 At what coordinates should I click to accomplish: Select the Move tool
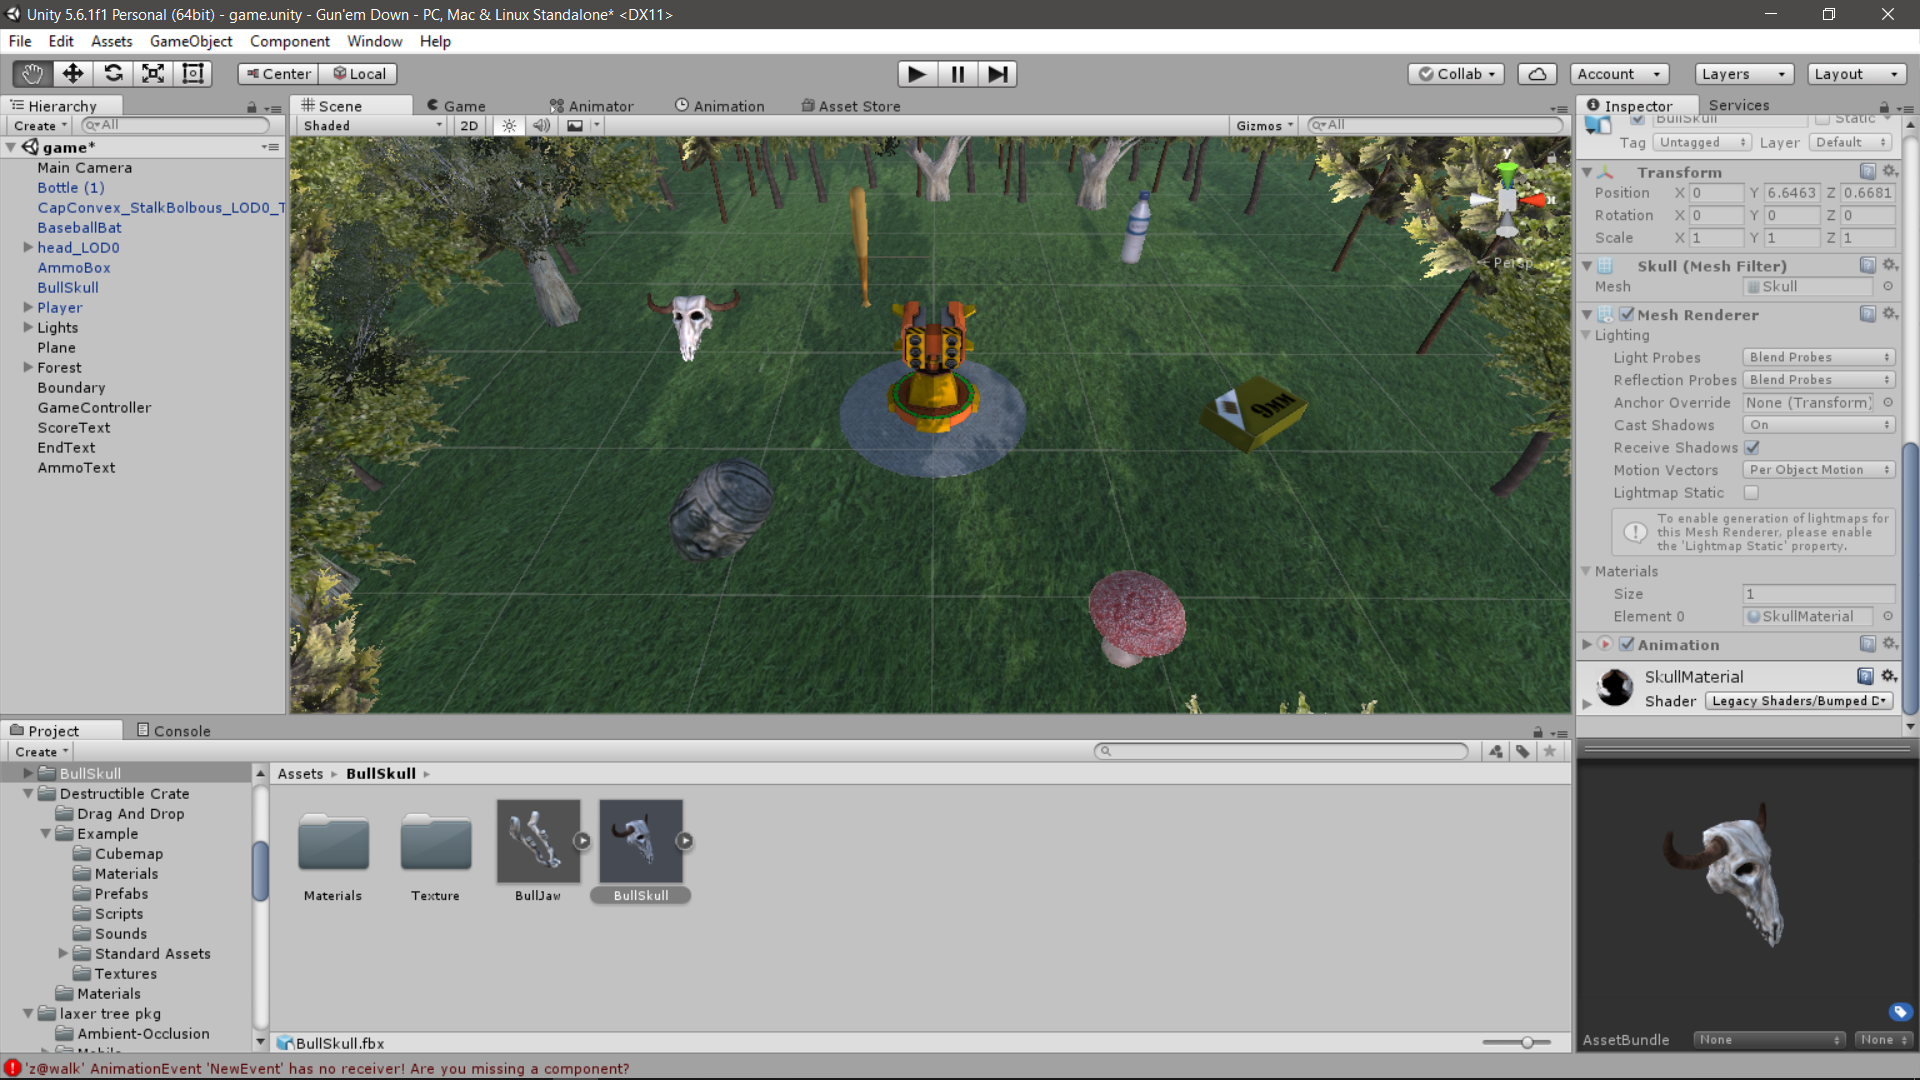click(72, 73)
